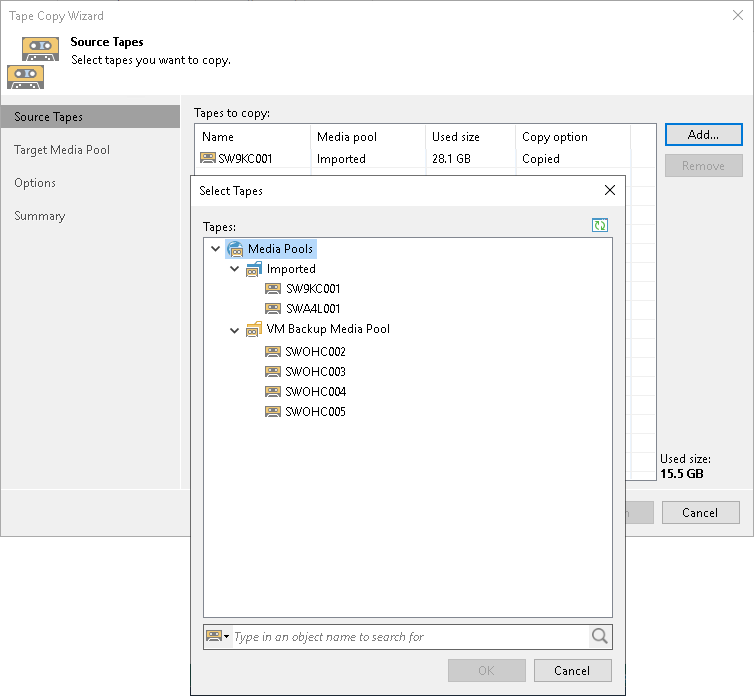Click tape icon beside SW9KC001 in tree
The width and height of the screenshot is (754, 696).
click(273, 289)
